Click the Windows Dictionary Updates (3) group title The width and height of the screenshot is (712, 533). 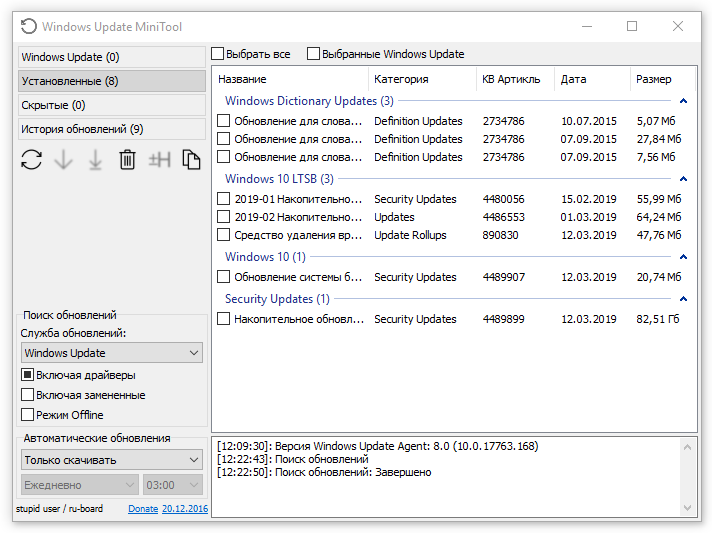[309, 101]
